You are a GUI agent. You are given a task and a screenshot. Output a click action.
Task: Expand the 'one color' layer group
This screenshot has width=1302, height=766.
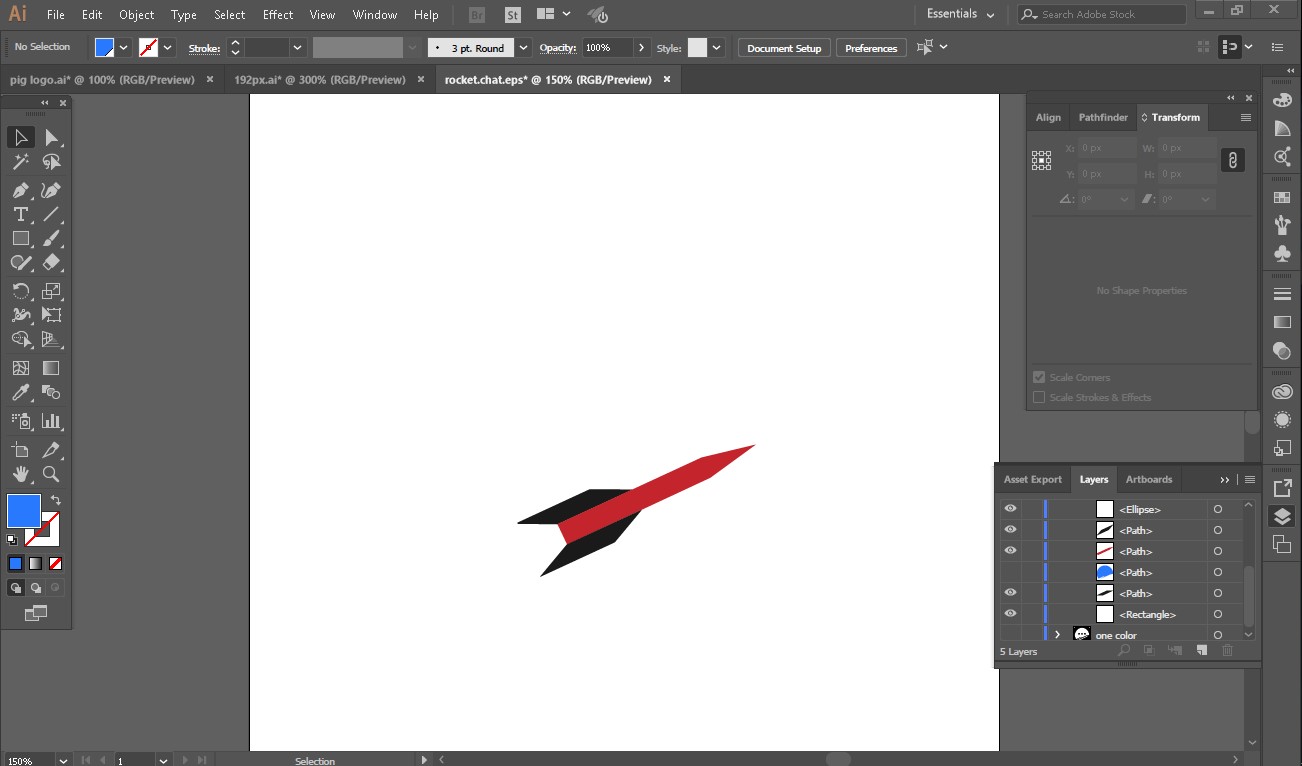1057,635
